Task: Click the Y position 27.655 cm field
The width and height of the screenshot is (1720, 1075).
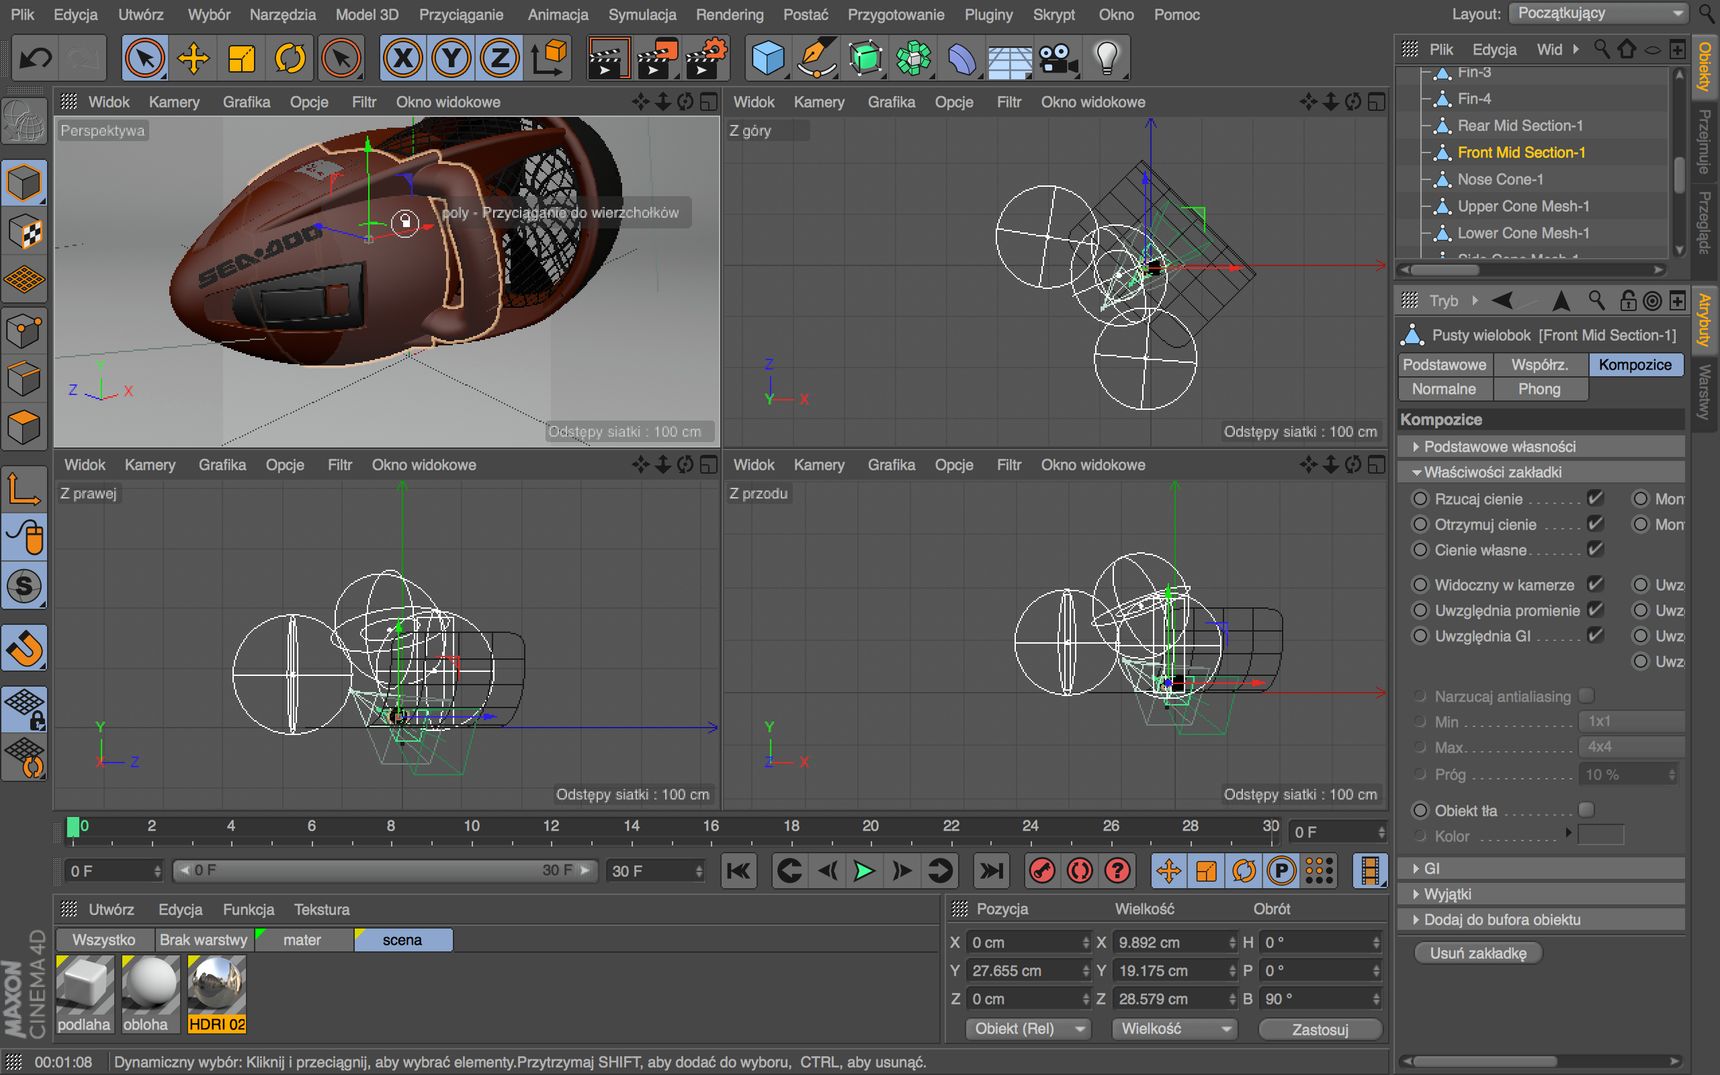Action: click(1028, 970)
